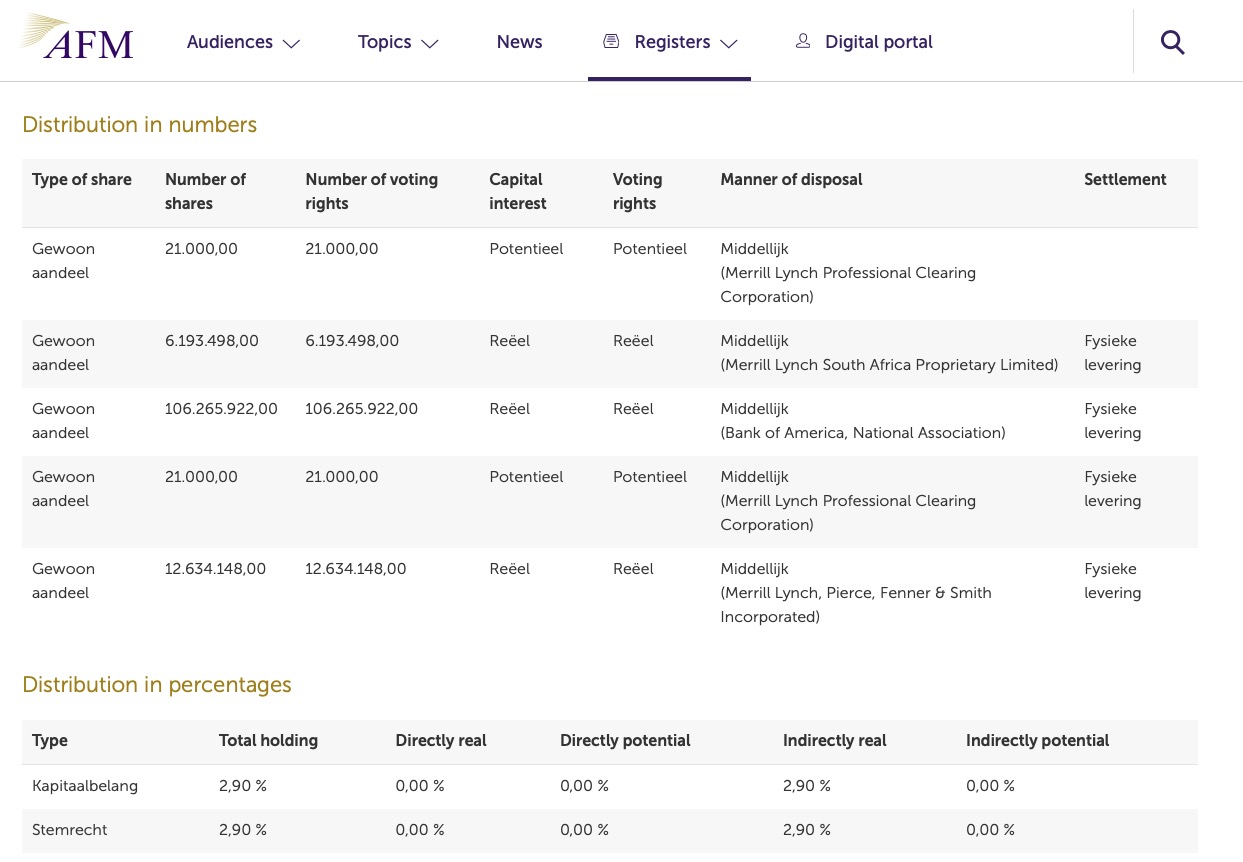Image resolution: width=1243 pixels, height=862 pixels.
Task: Open the Registers navigation tab
Action: point(671,42)
